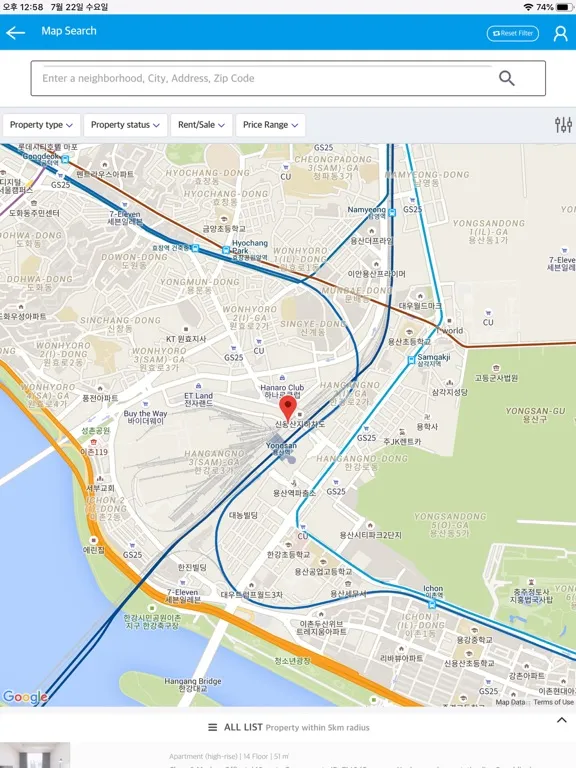The height and width of the screenshot is (768, 576).
Task: Click the 한강초등학교 school marker
Action: pyautogui.click(x=288, y=545)
